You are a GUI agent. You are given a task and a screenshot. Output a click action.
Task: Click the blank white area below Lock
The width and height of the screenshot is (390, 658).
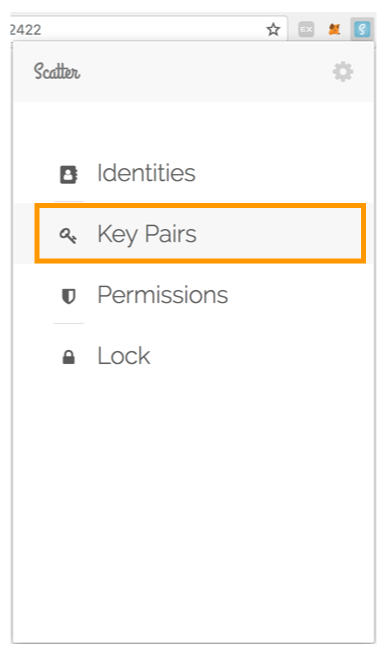tap(193, 504)
